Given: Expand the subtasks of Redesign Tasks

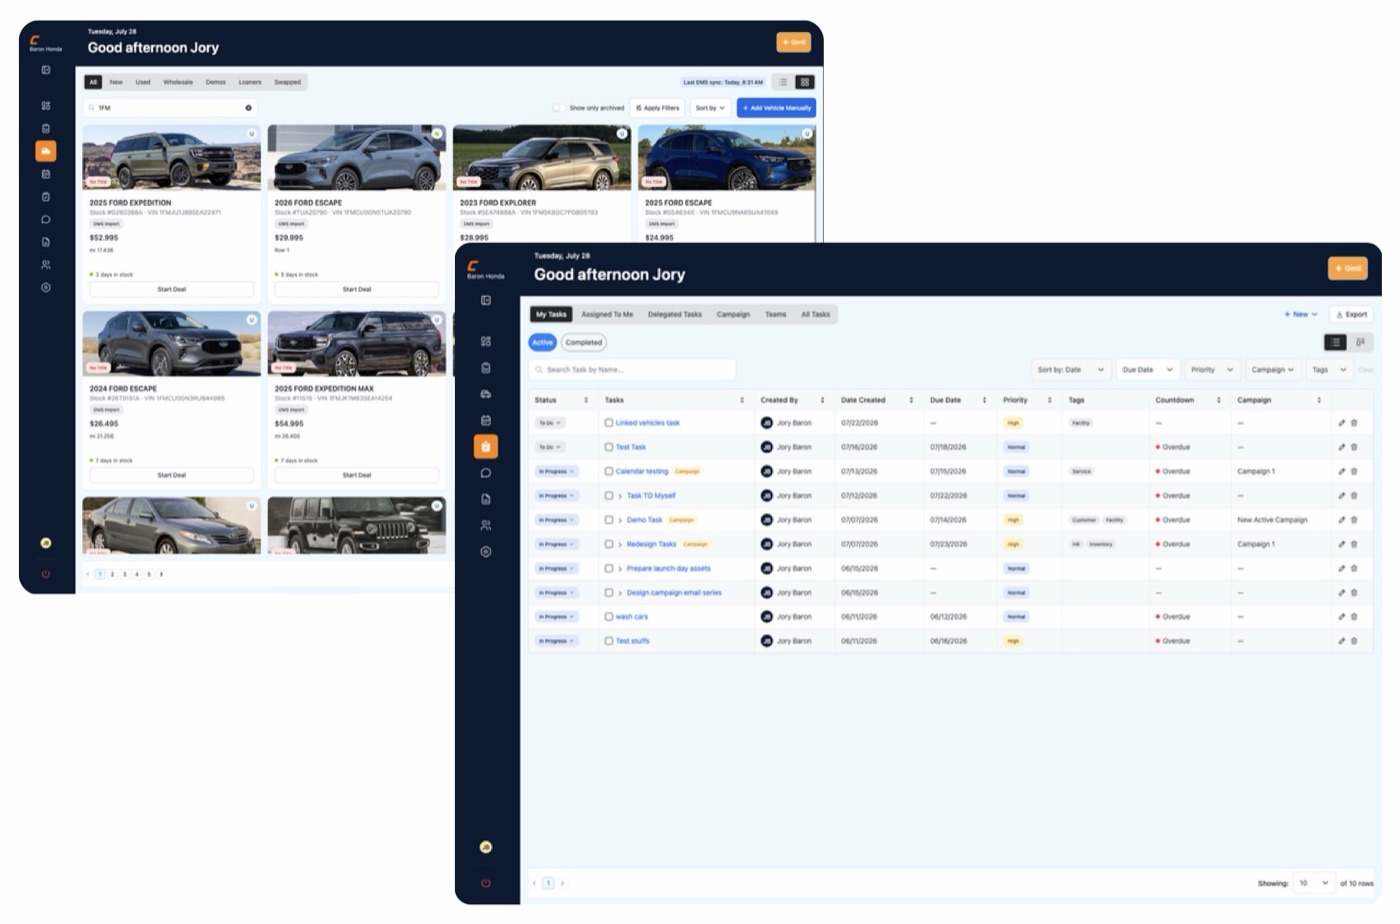Looking at the screenshot, I should click(x=620, y=544).
